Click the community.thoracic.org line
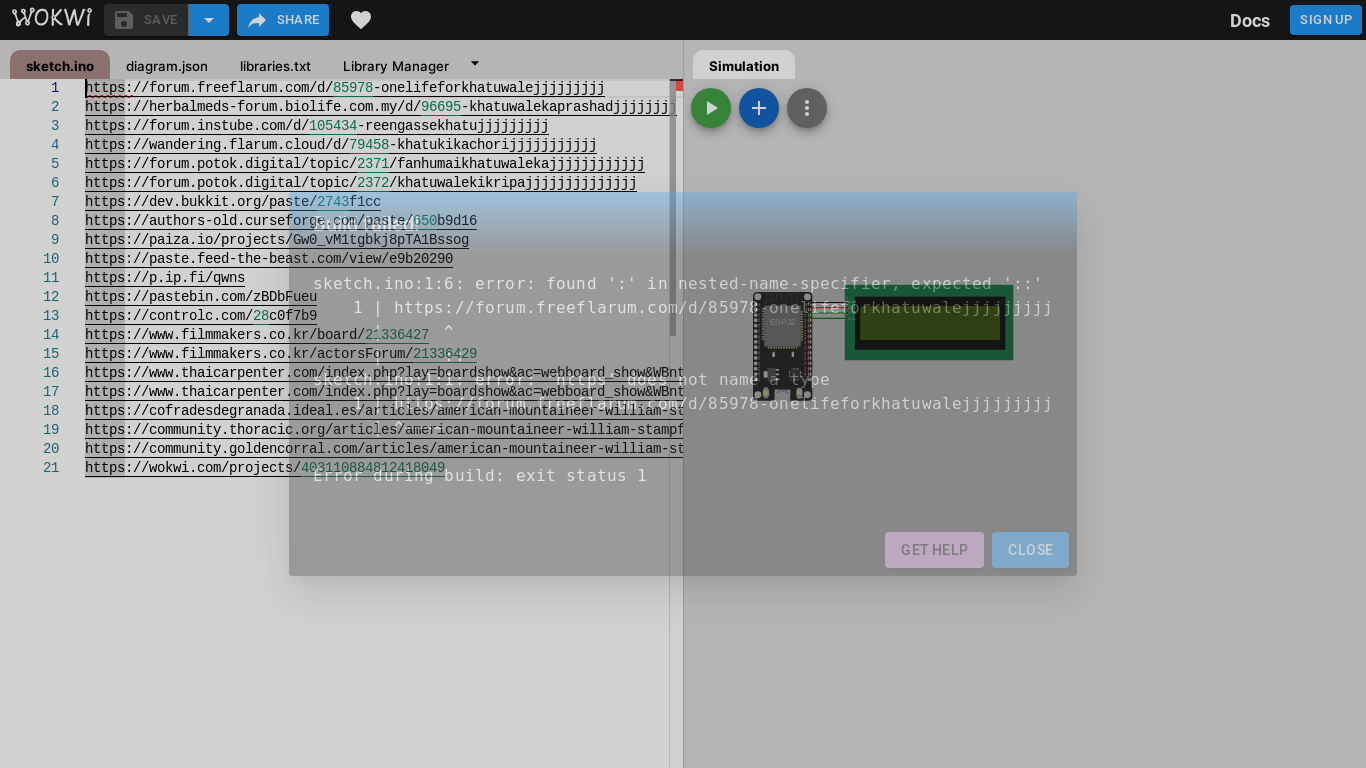 384,430
